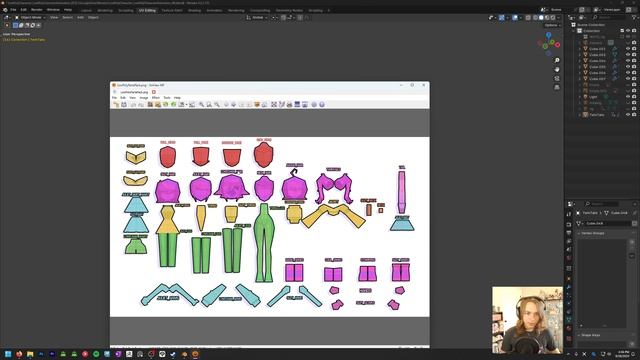Open editor type selector in 3D viewport
Screen dimensions: 640x360
tap(7, 18)
